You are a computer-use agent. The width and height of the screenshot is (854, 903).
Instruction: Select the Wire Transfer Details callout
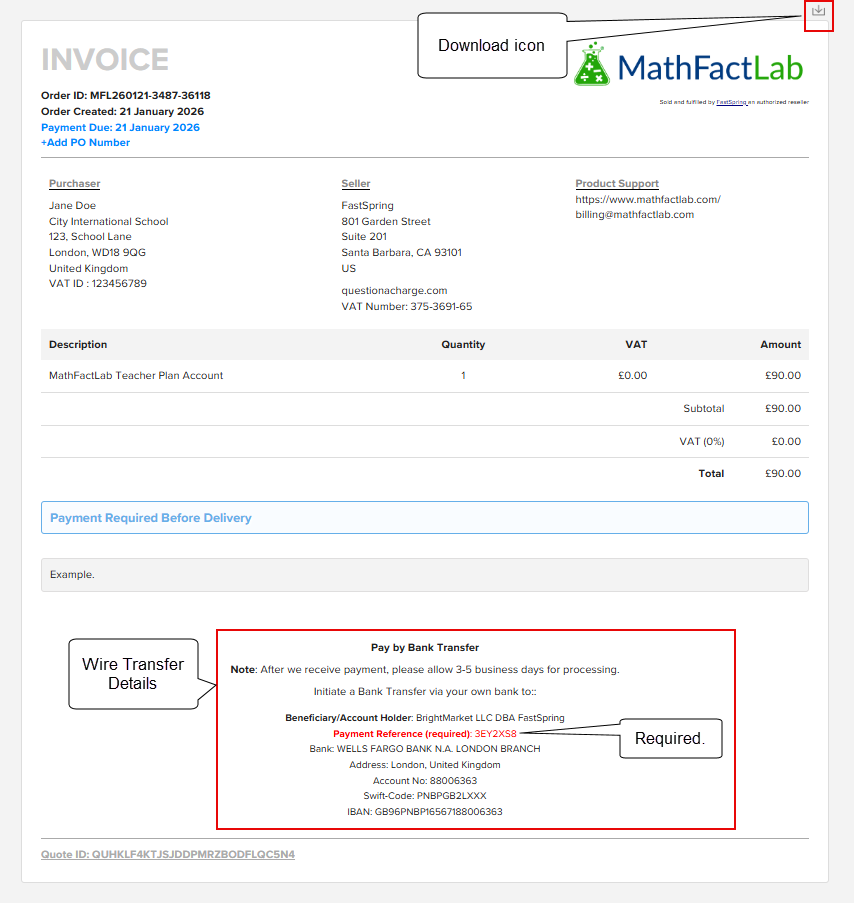pos(133,673)
